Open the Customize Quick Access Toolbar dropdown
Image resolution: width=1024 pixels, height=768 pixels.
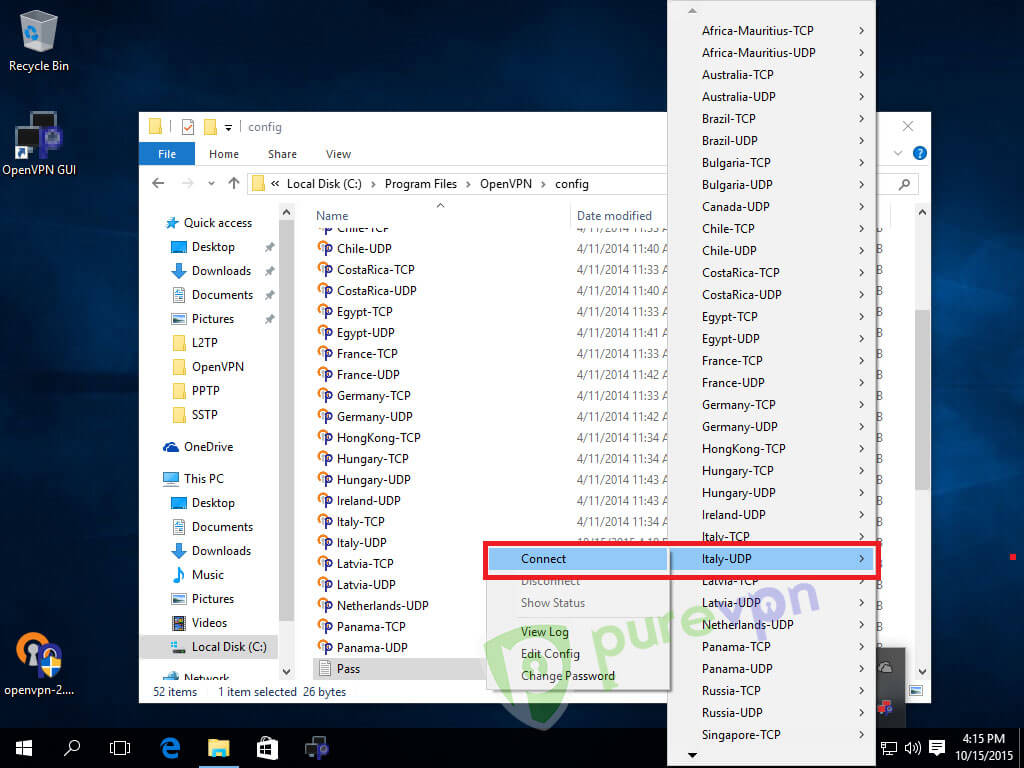point(228,127)
